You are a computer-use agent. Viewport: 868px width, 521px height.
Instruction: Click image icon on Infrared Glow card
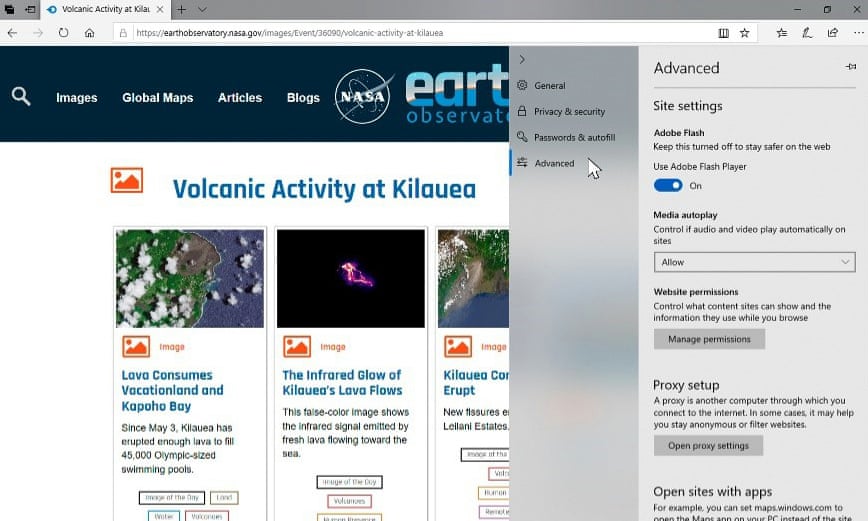[297, 347]
